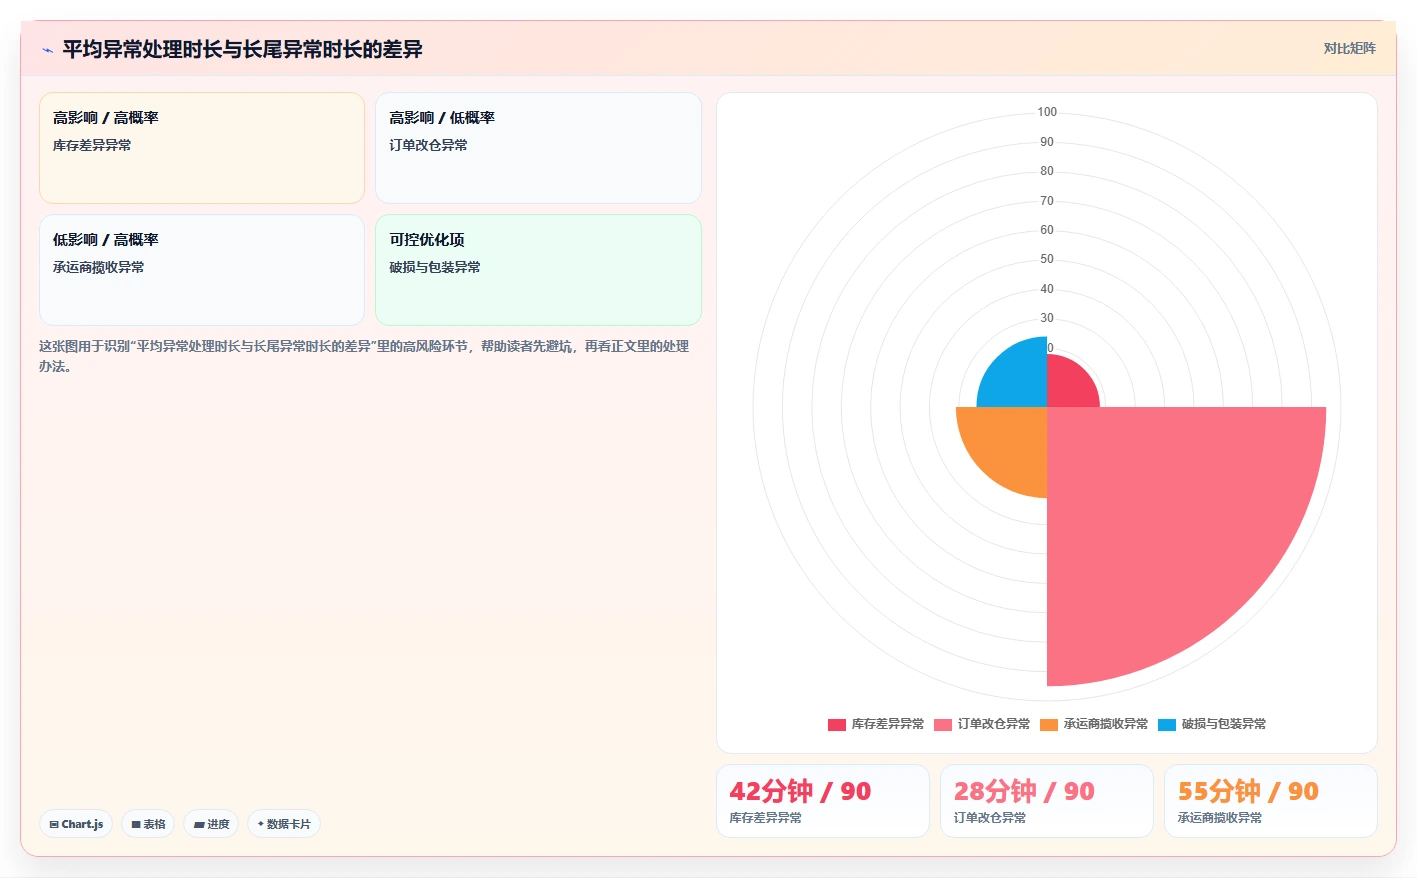Image resolution: width=1417 pixels, height=878 pixels.
Task: Click 承运商揽收异常 text in third card
Action: (98, 267)
